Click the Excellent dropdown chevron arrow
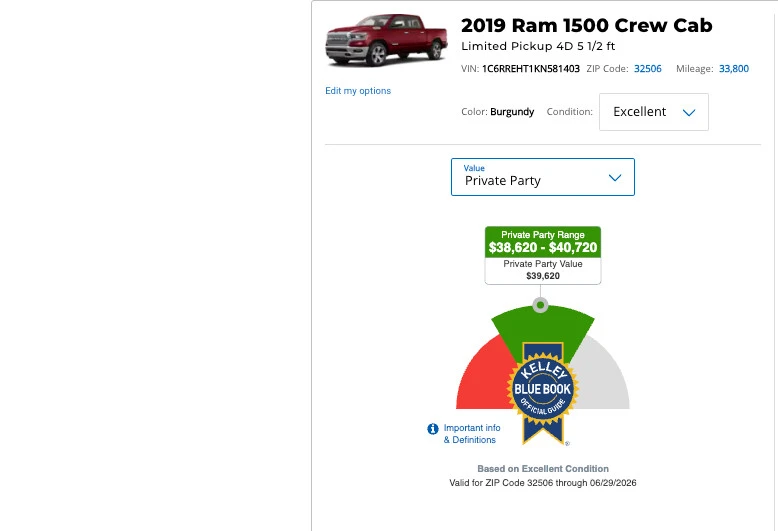 tap(689, 113)
